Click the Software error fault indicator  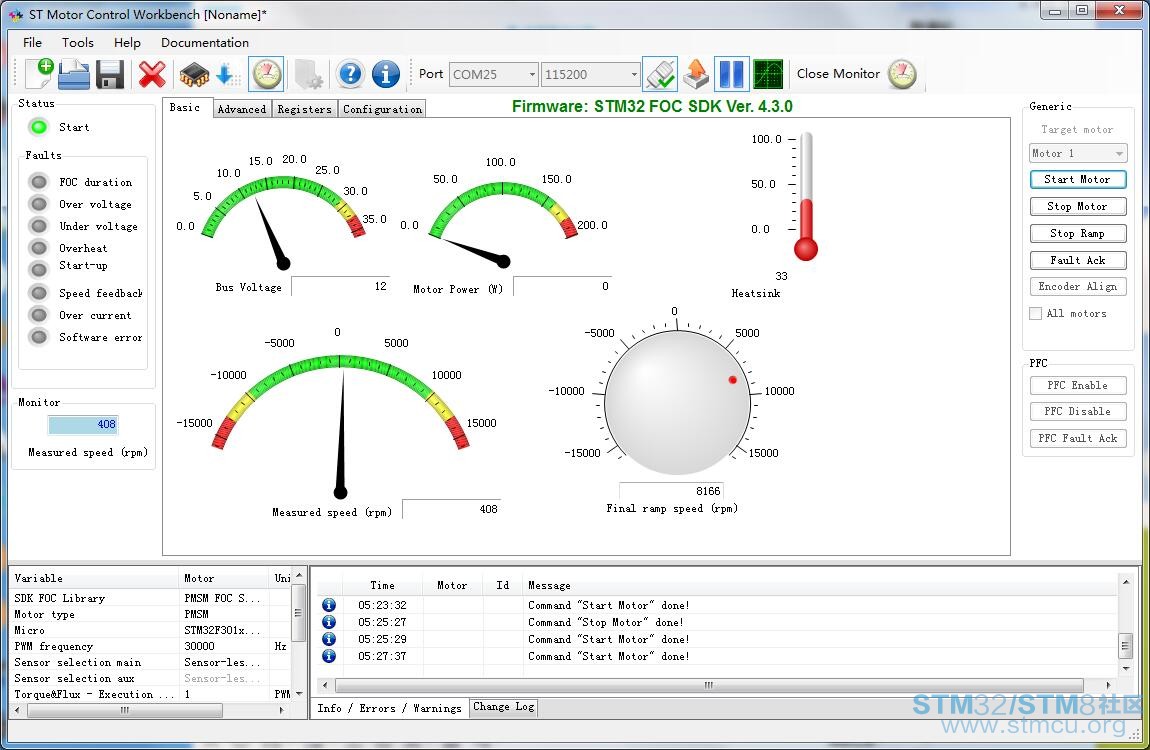coord(38,337)
